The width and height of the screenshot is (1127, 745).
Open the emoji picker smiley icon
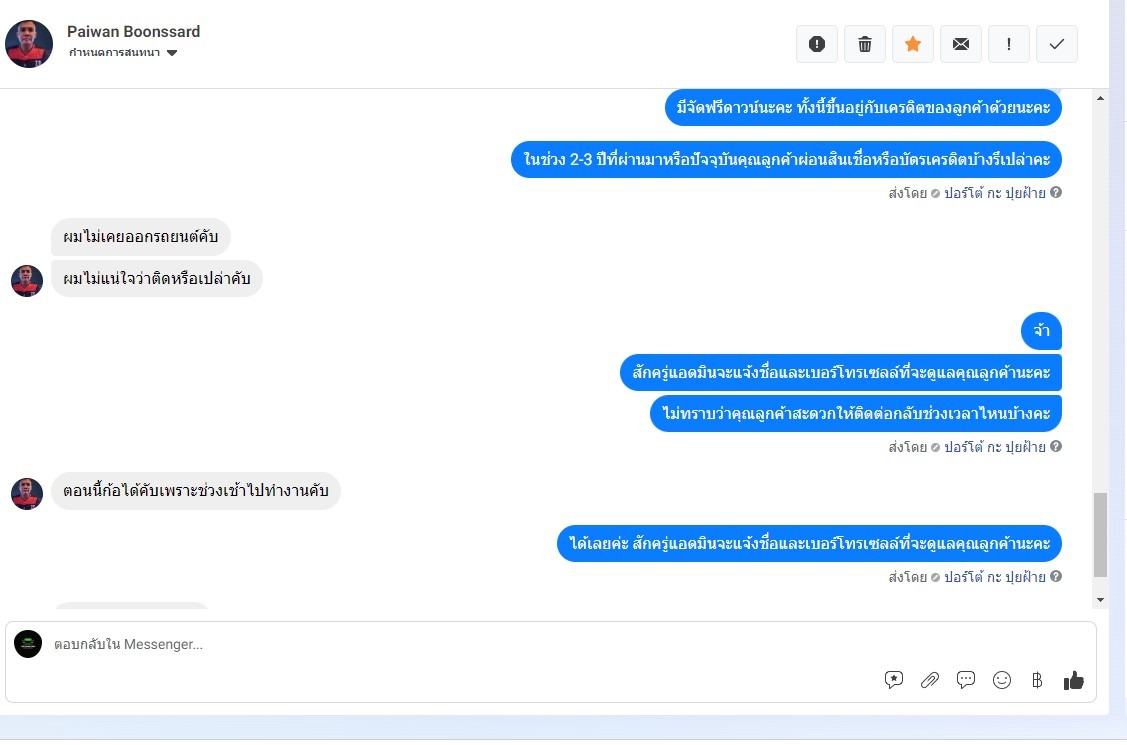coord(1002,680)
